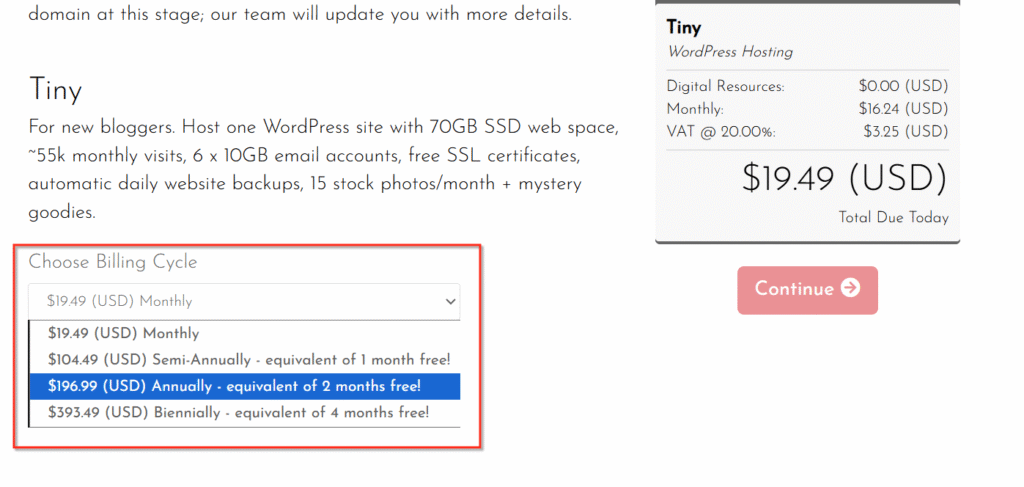Open the Choose Billing Cycle select box

pyautogui.click(x=244, y=301)
